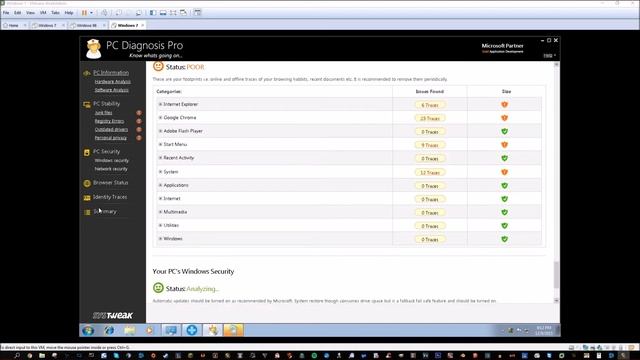Expand the Windows category row

[x=160, y=239]
